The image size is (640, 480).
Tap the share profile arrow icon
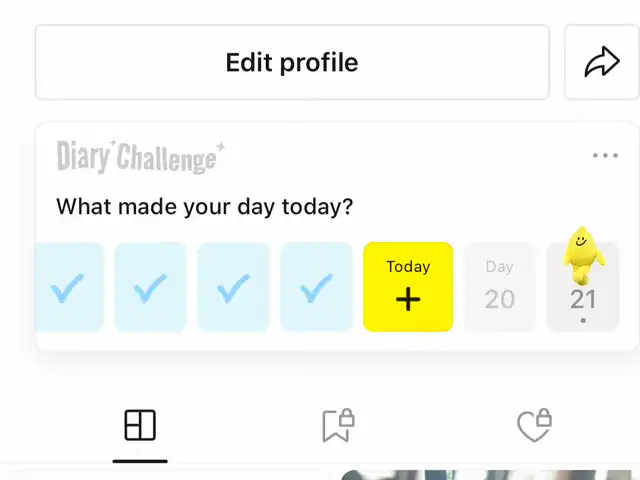coord(602,62)
